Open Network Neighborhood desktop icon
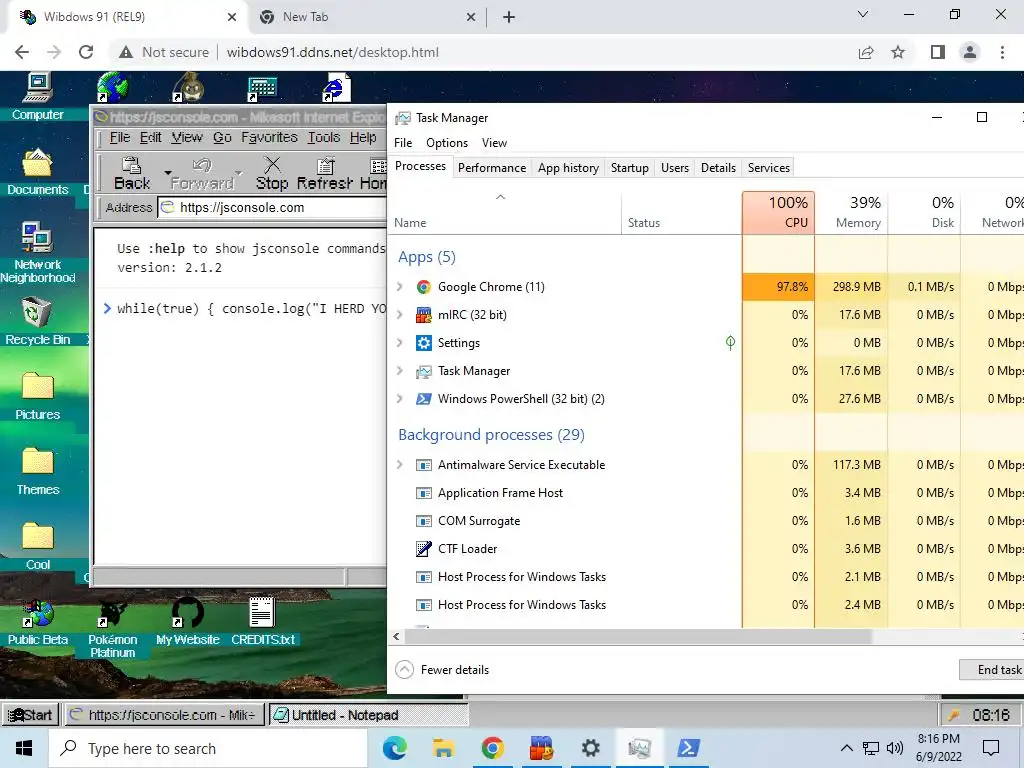The height and width of the screenshot is (768, 1024). point(37,253)
